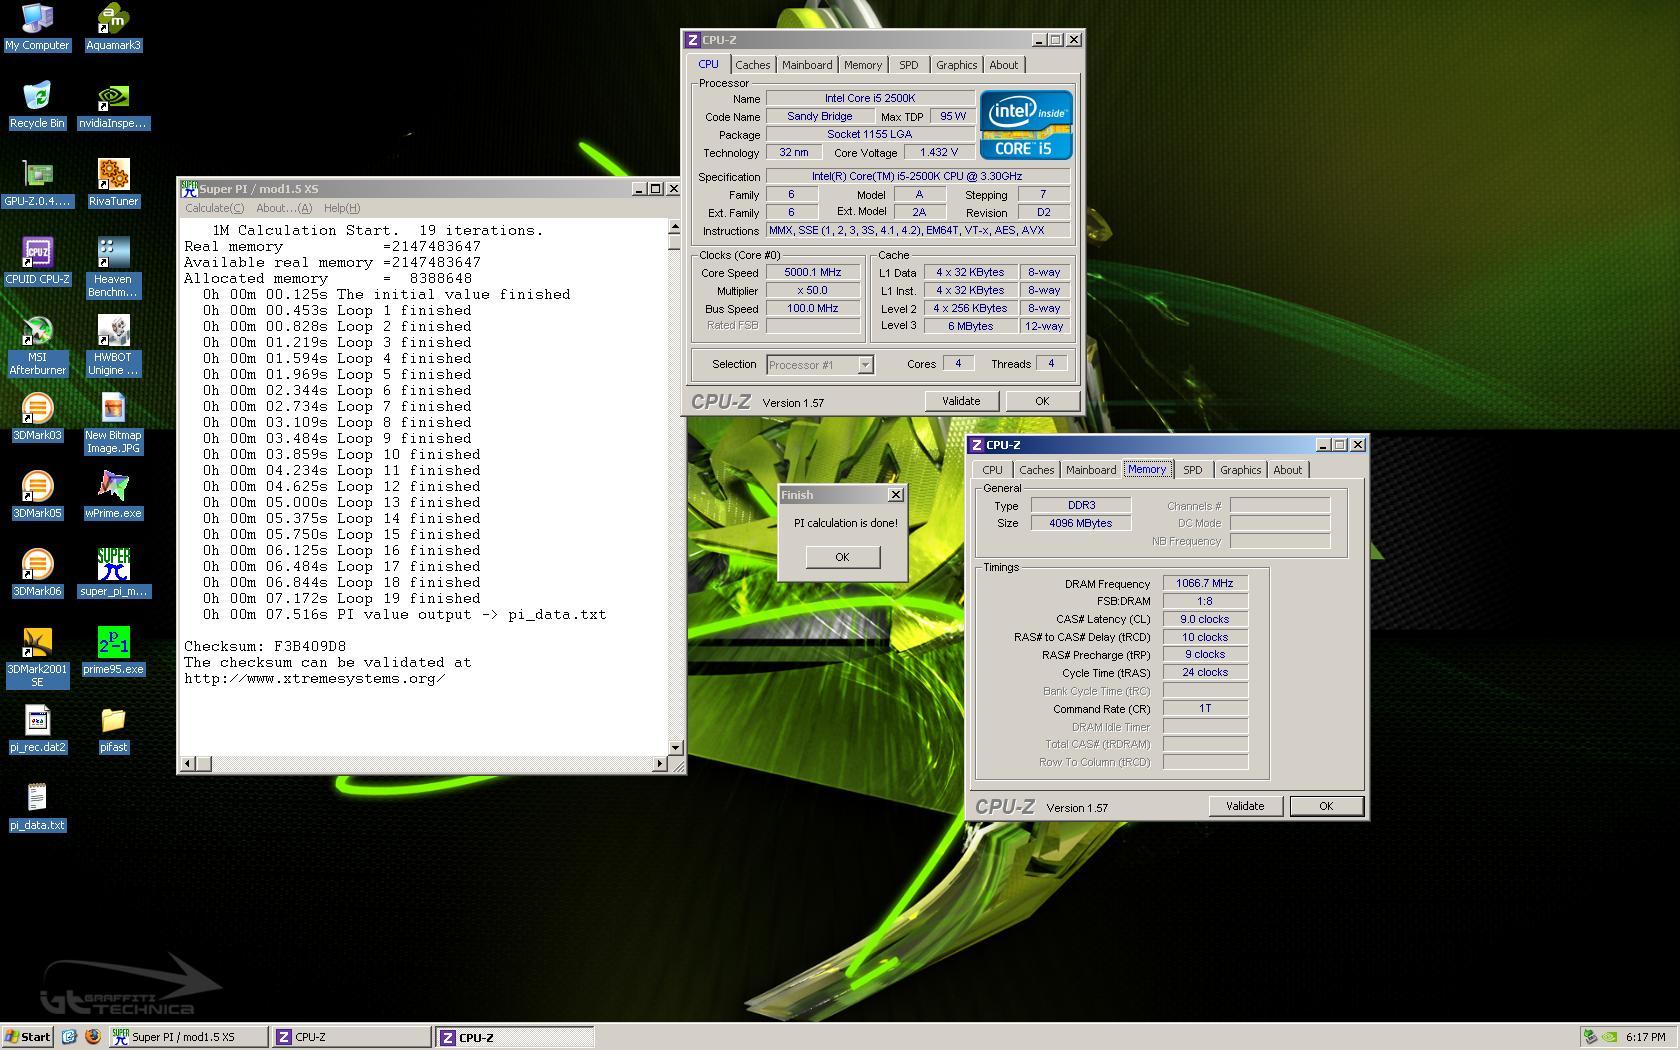Open Aquamark3 desktop shortcut
The width and height of the screenshot is (1680, 1050).
click(x=113, y=27)
